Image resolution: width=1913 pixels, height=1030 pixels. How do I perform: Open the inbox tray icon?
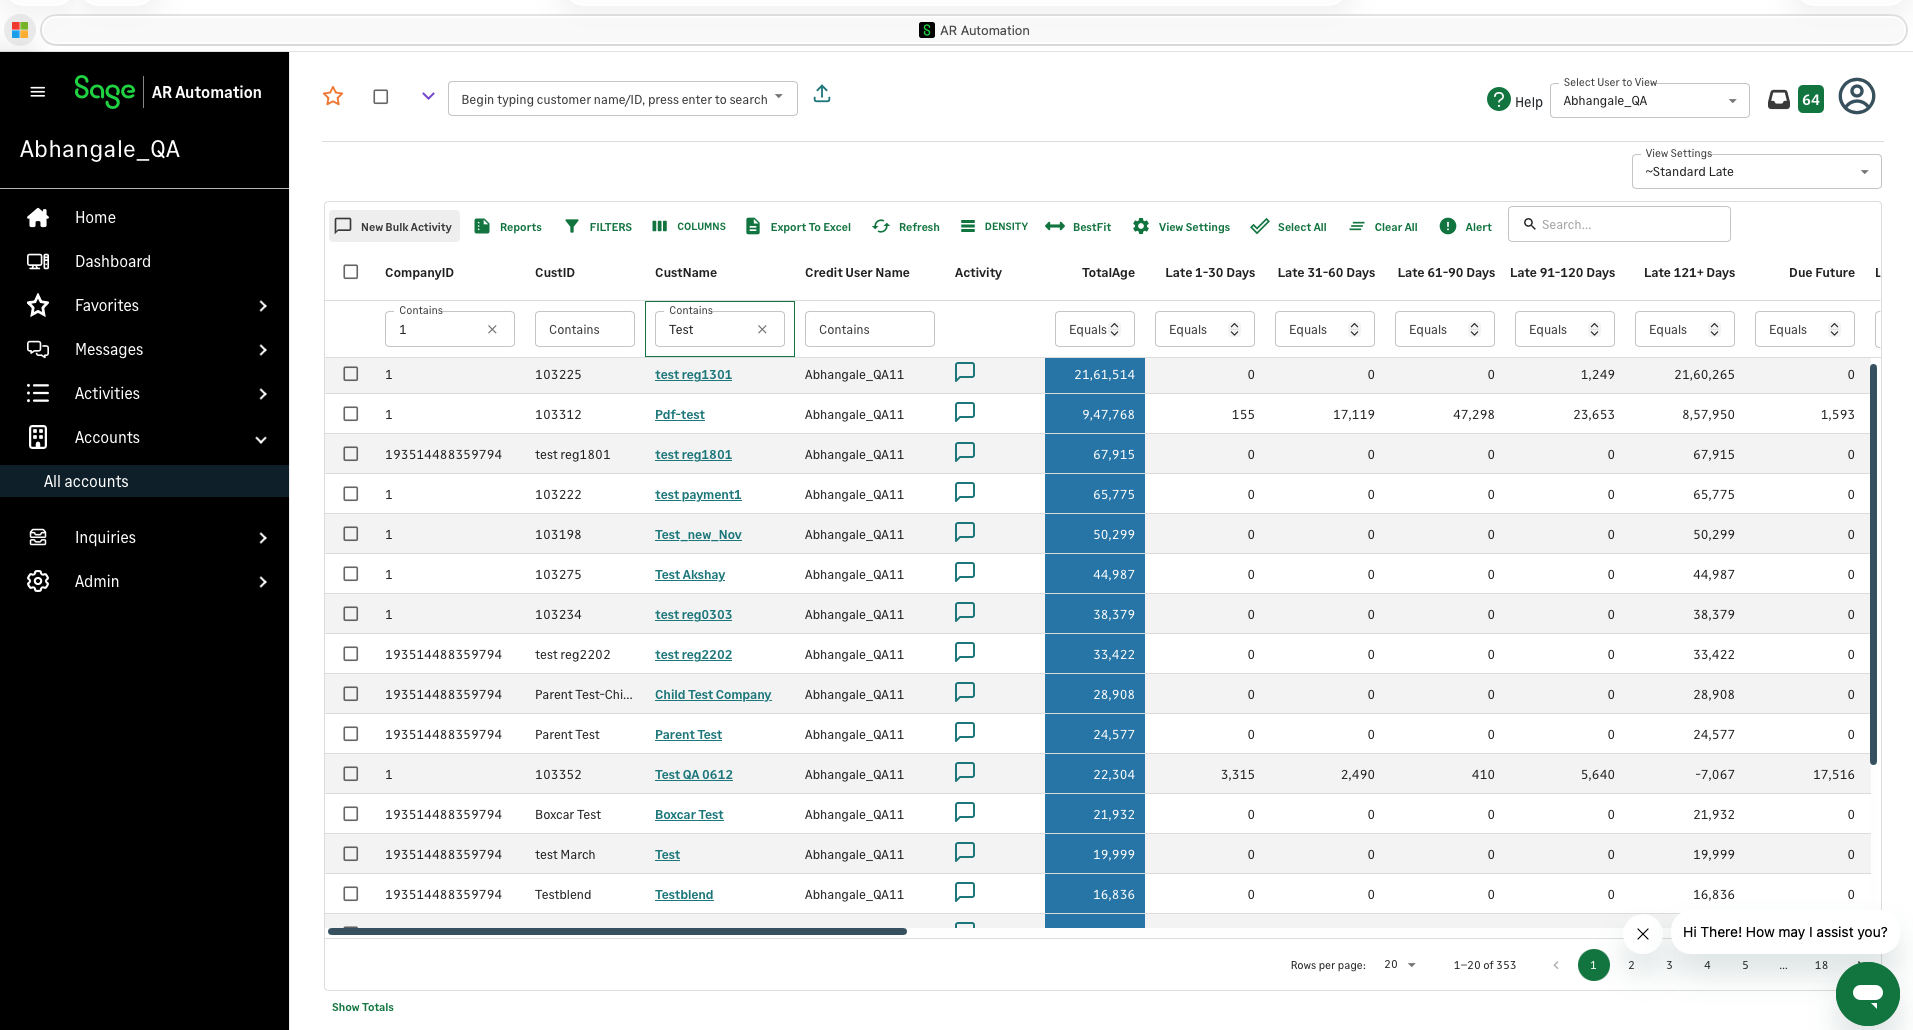tap(1778, 100)
